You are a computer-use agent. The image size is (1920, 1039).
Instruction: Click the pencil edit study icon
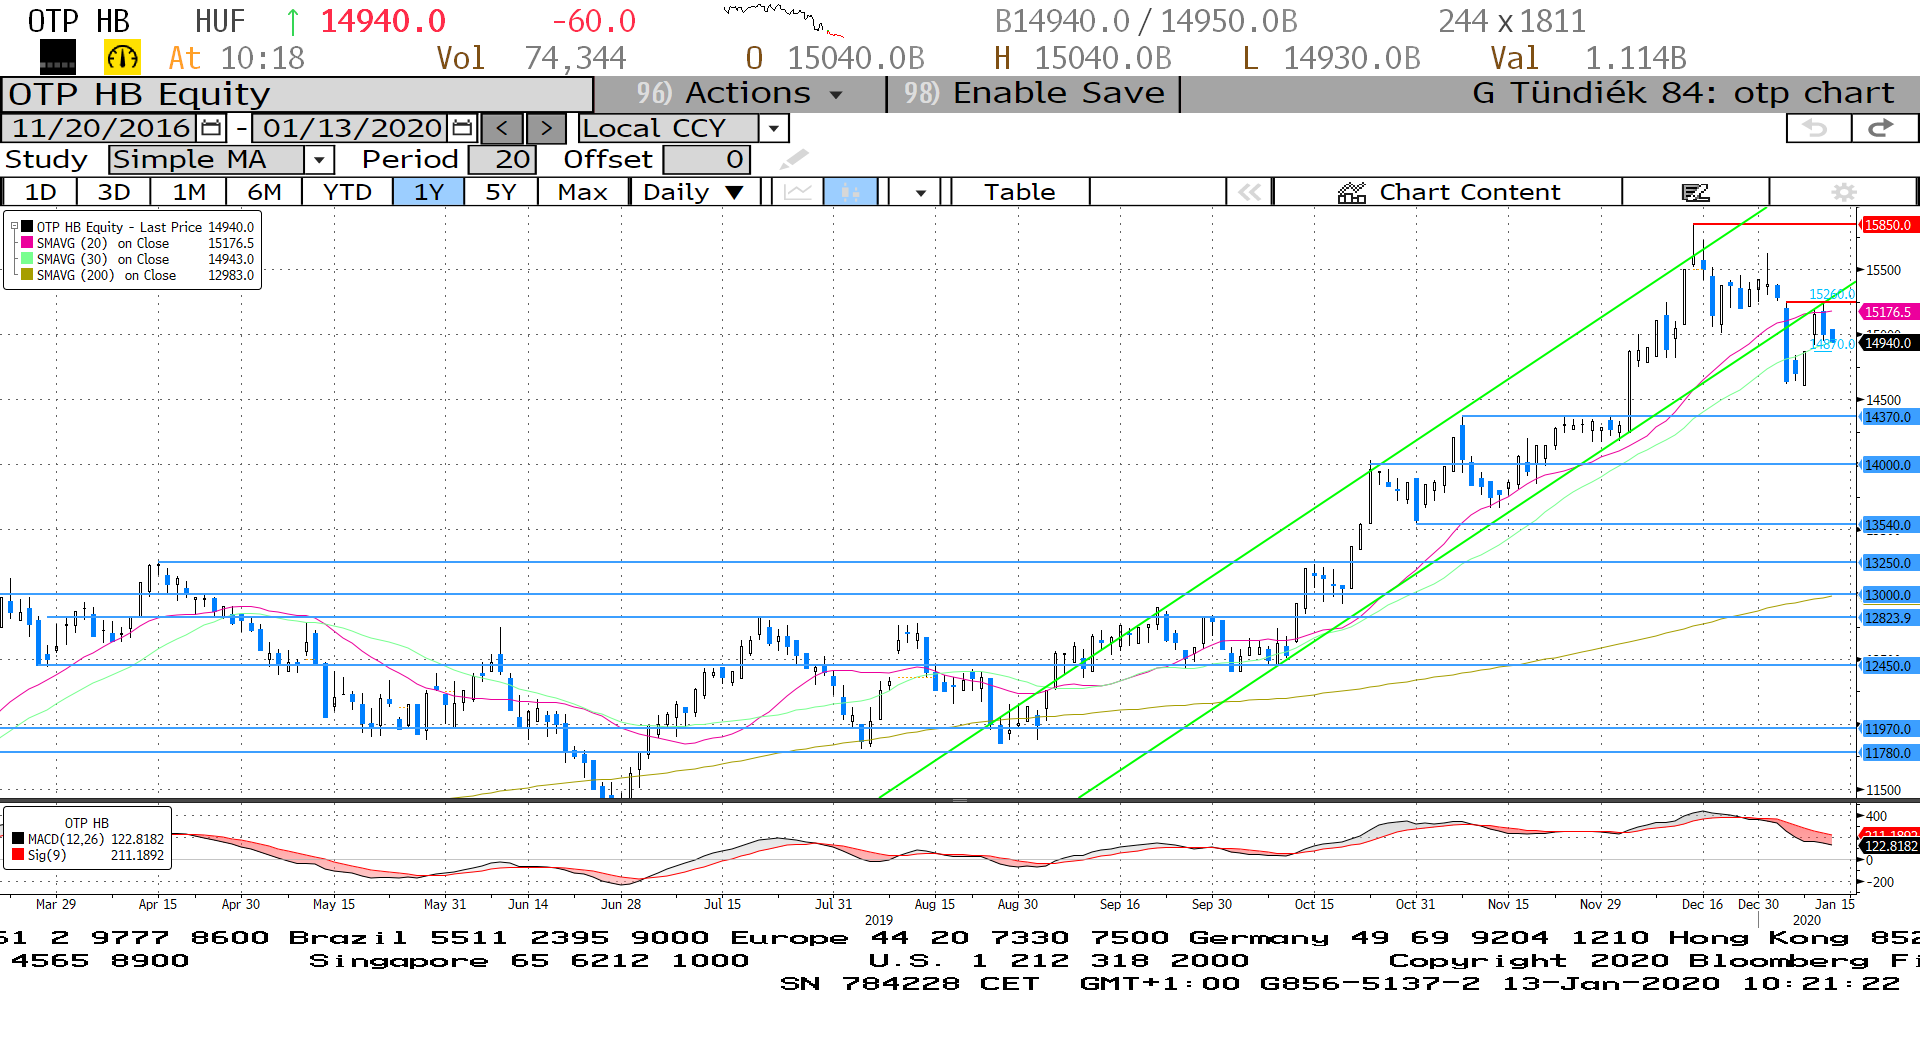pyautogui.click(x=794, y=159)
